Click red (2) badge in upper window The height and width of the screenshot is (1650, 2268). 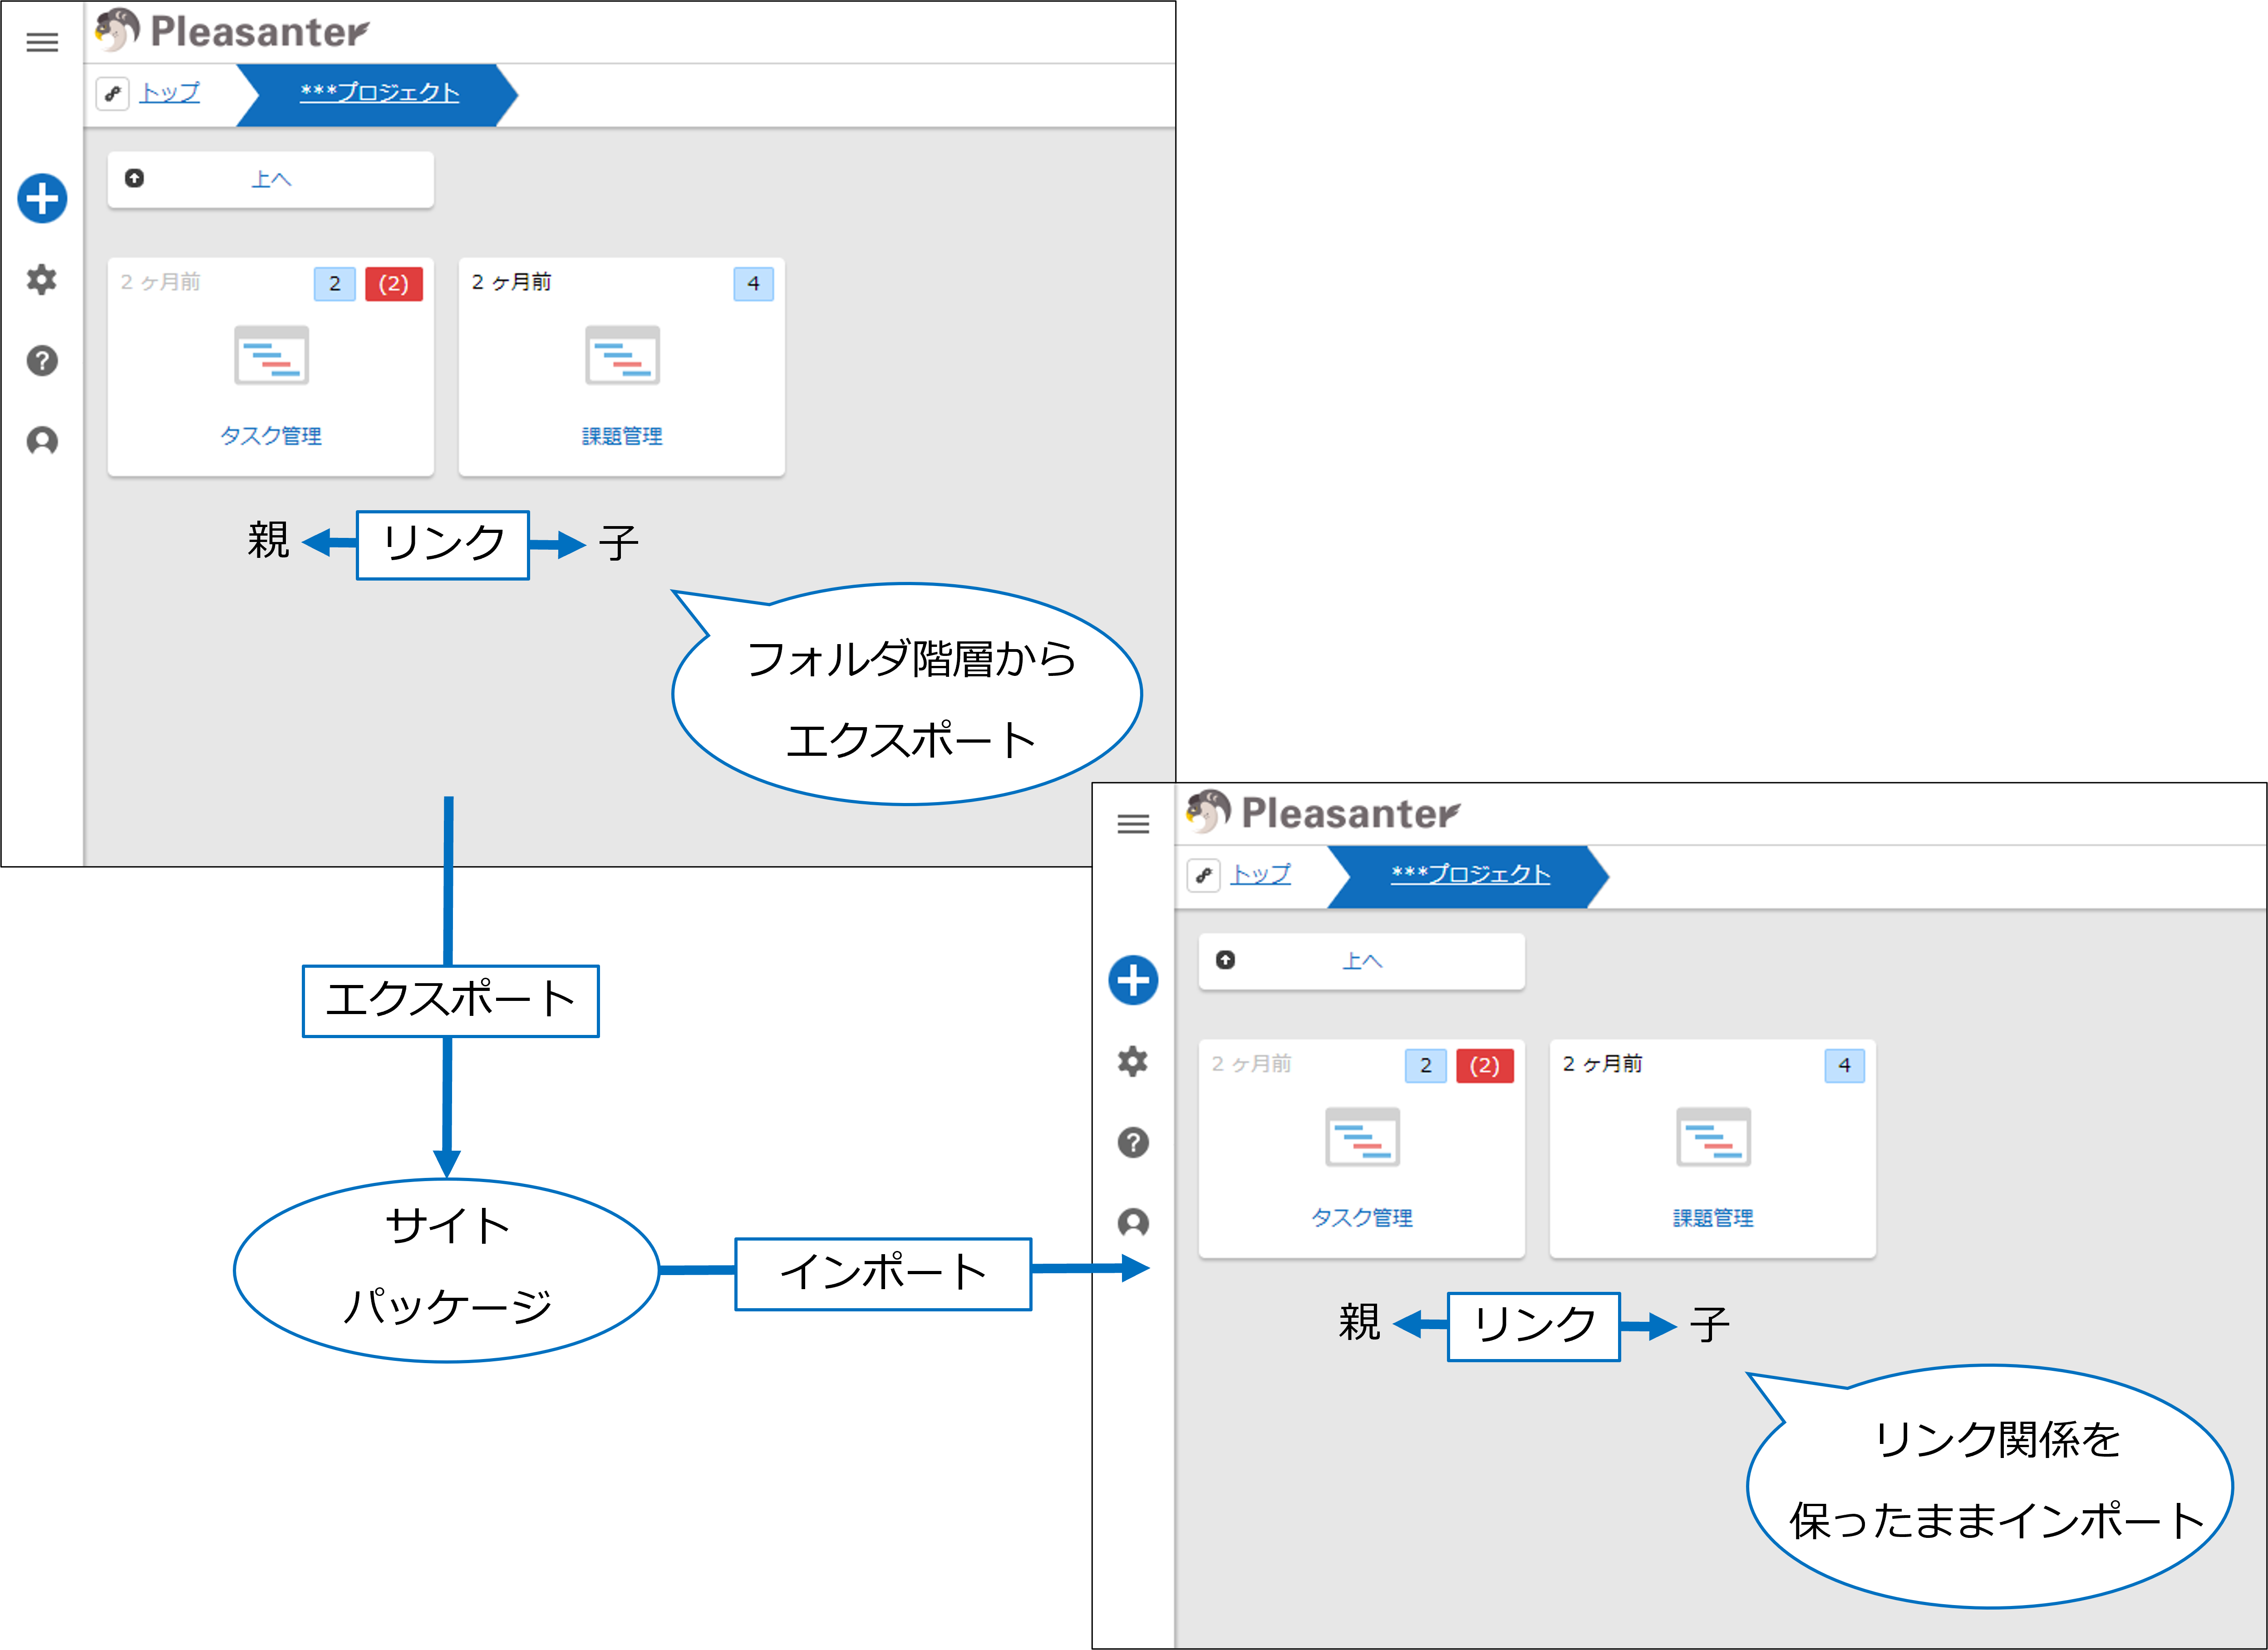click(393, 284)
